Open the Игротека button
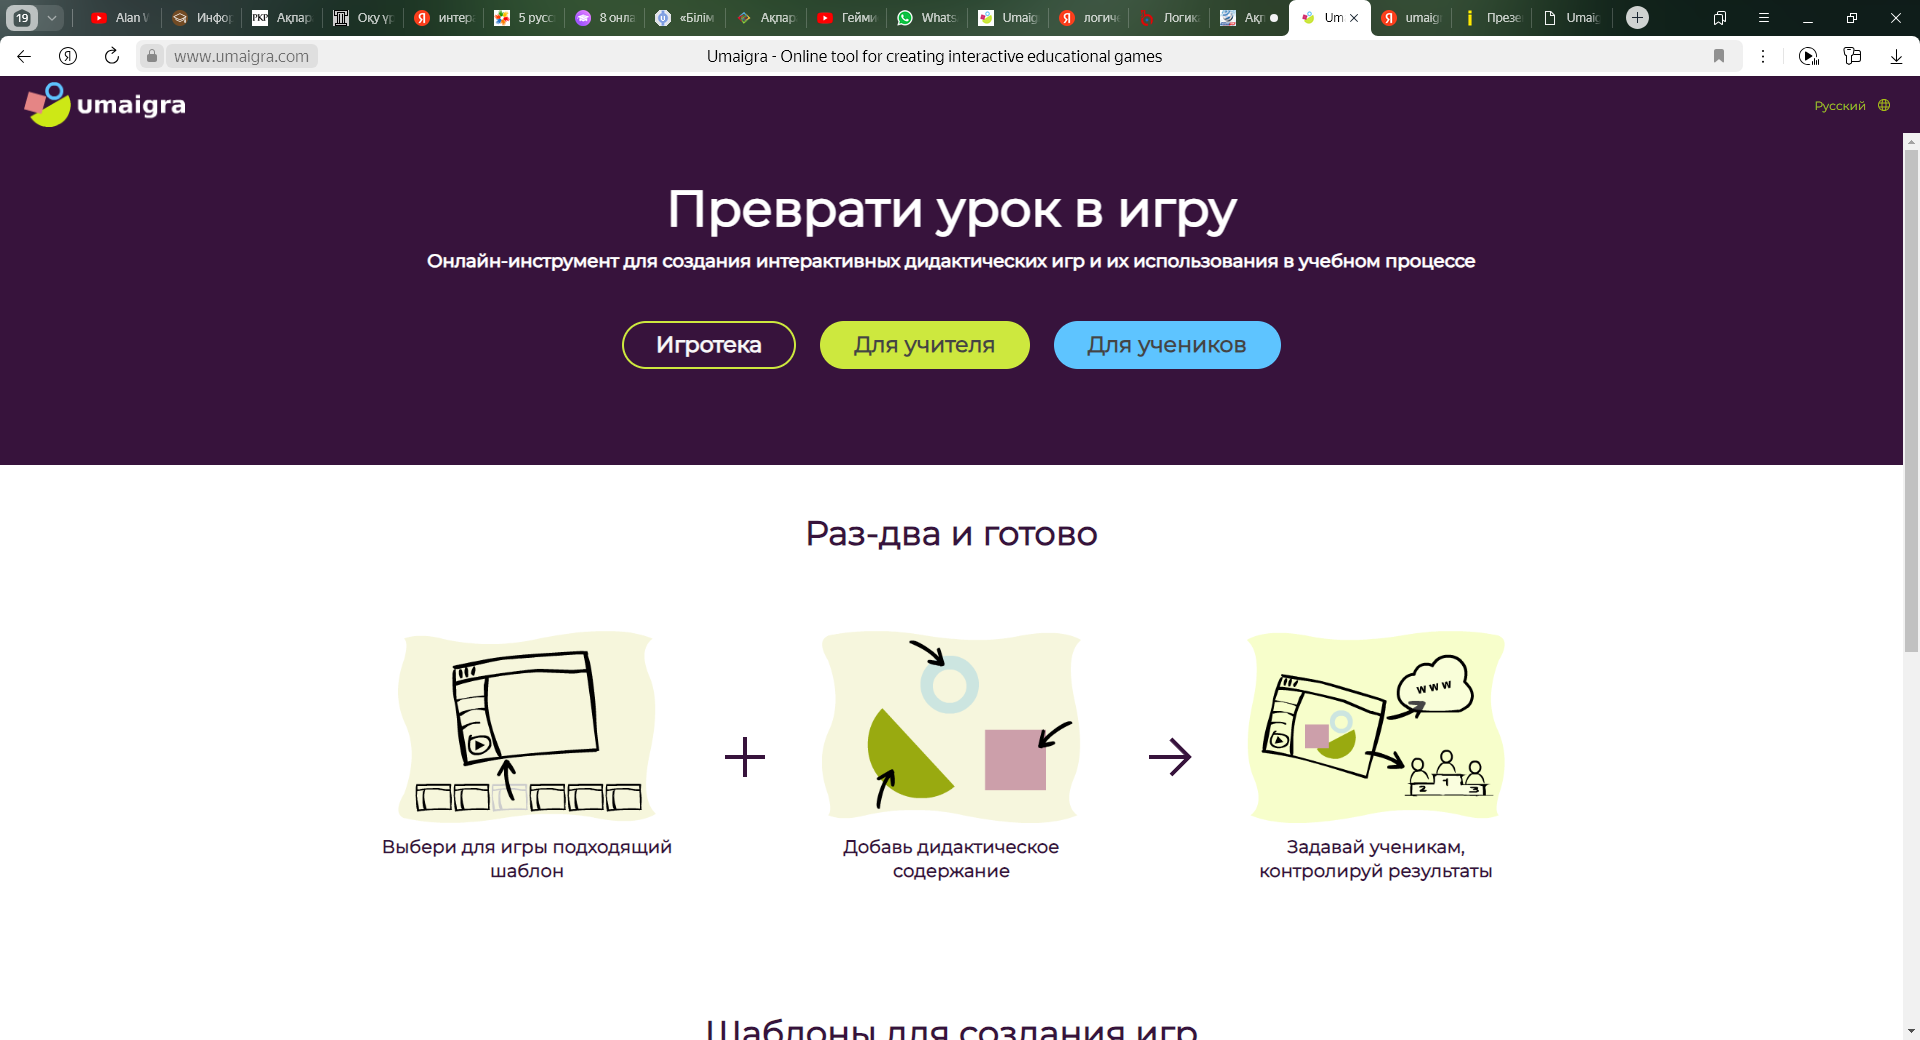1920x1040 pixels. point(709,345)
